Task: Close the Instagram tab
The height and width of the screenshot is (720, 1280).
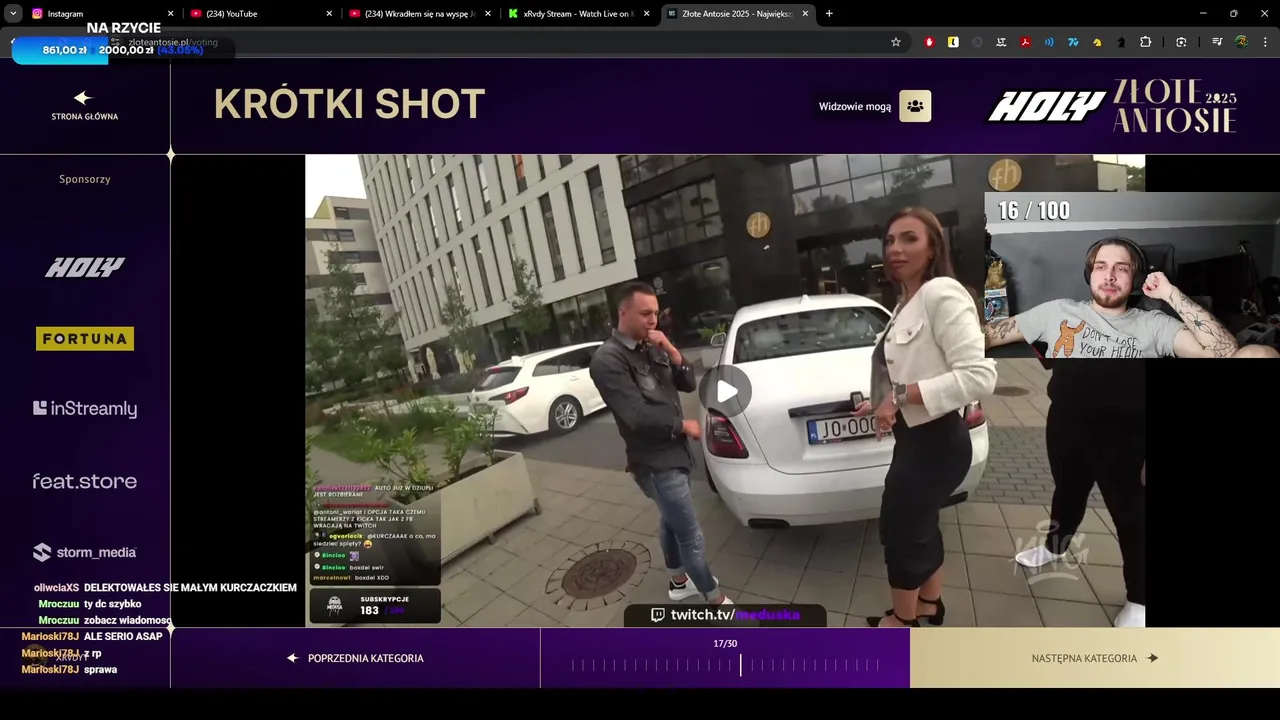Action: [170, 14]
